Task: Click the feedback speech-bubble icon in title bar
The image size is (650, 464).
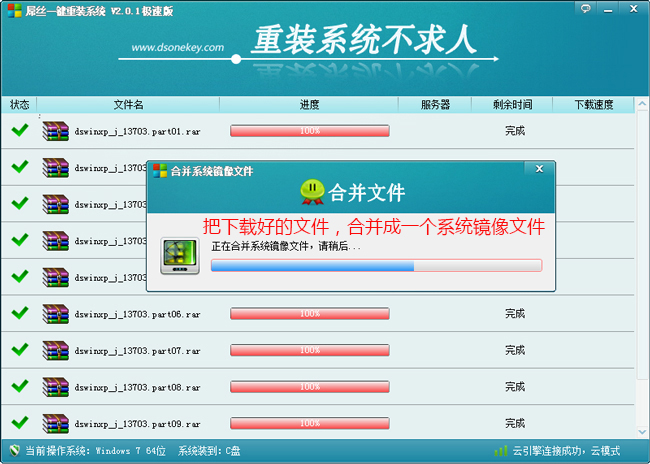Action: pos(585,9)
